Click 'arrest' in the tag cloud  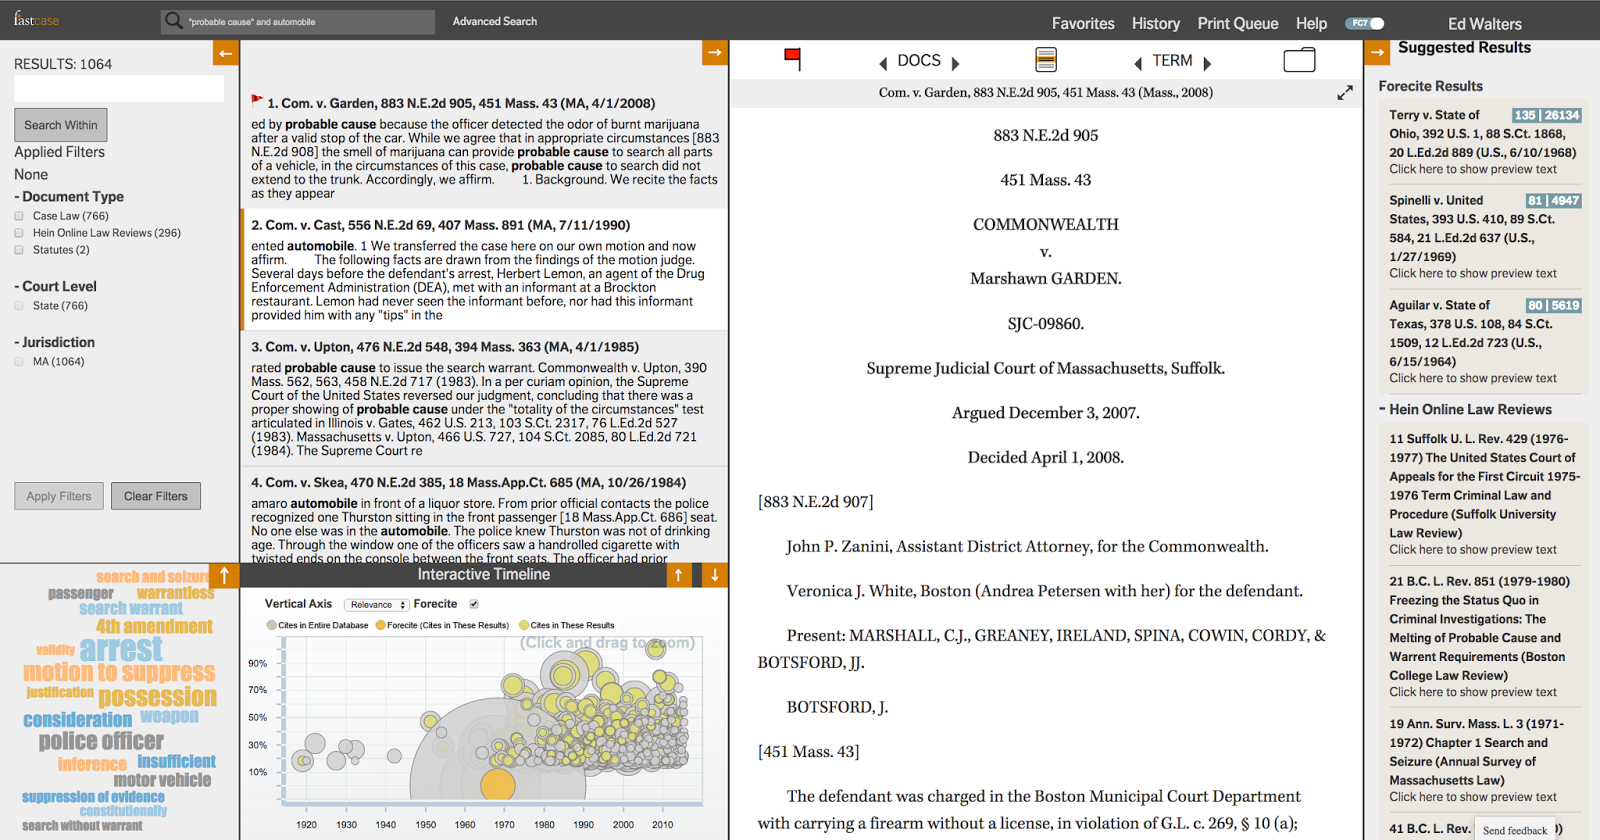[121, 649]
